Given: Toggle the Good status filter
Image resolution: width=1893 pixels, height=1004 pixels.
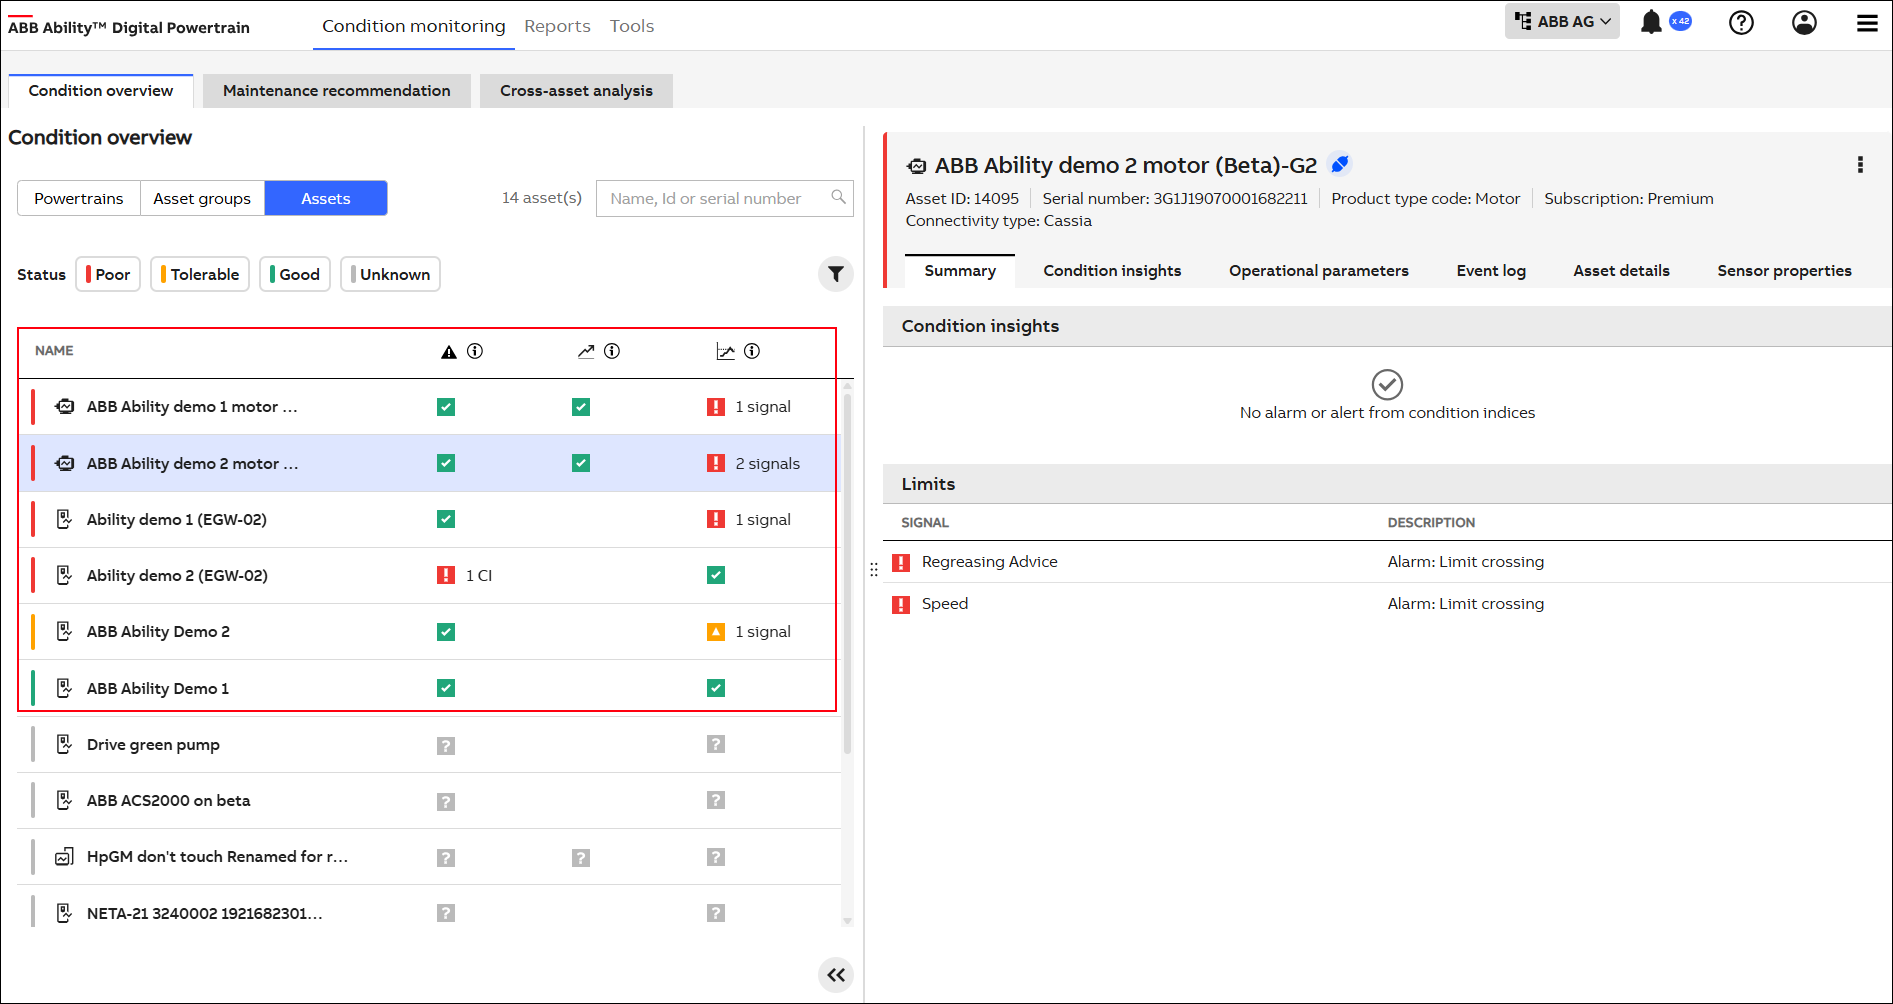Looking at the screenshot, I should point(295,274).
